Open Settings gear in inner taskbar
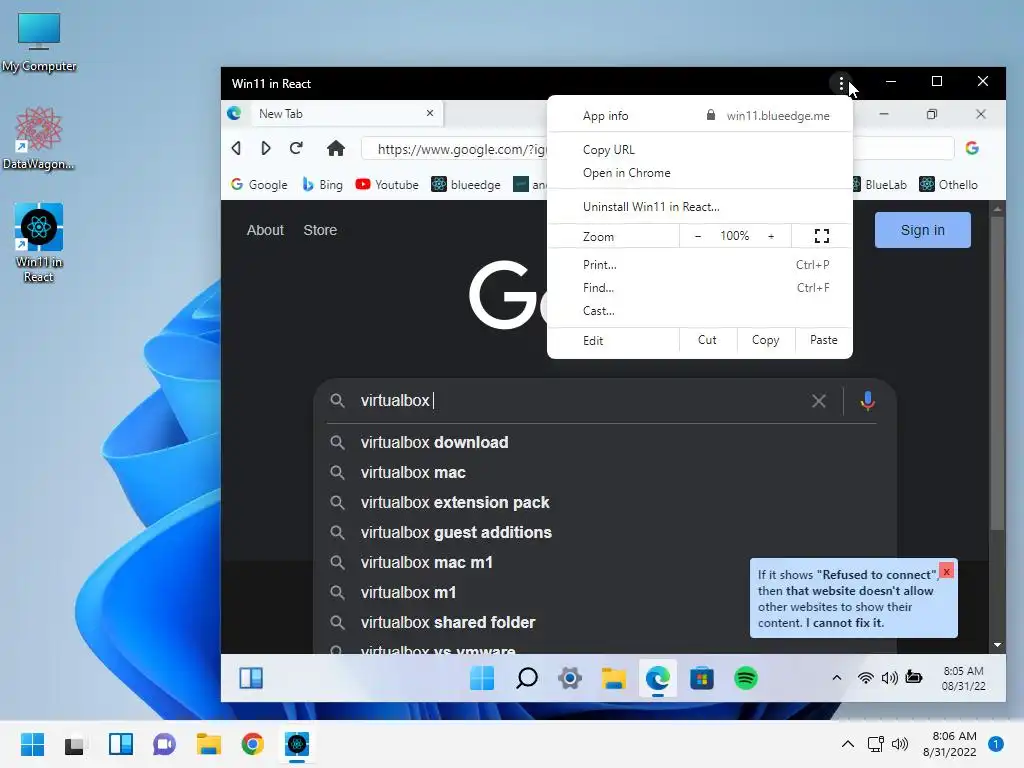 (570, 678)
